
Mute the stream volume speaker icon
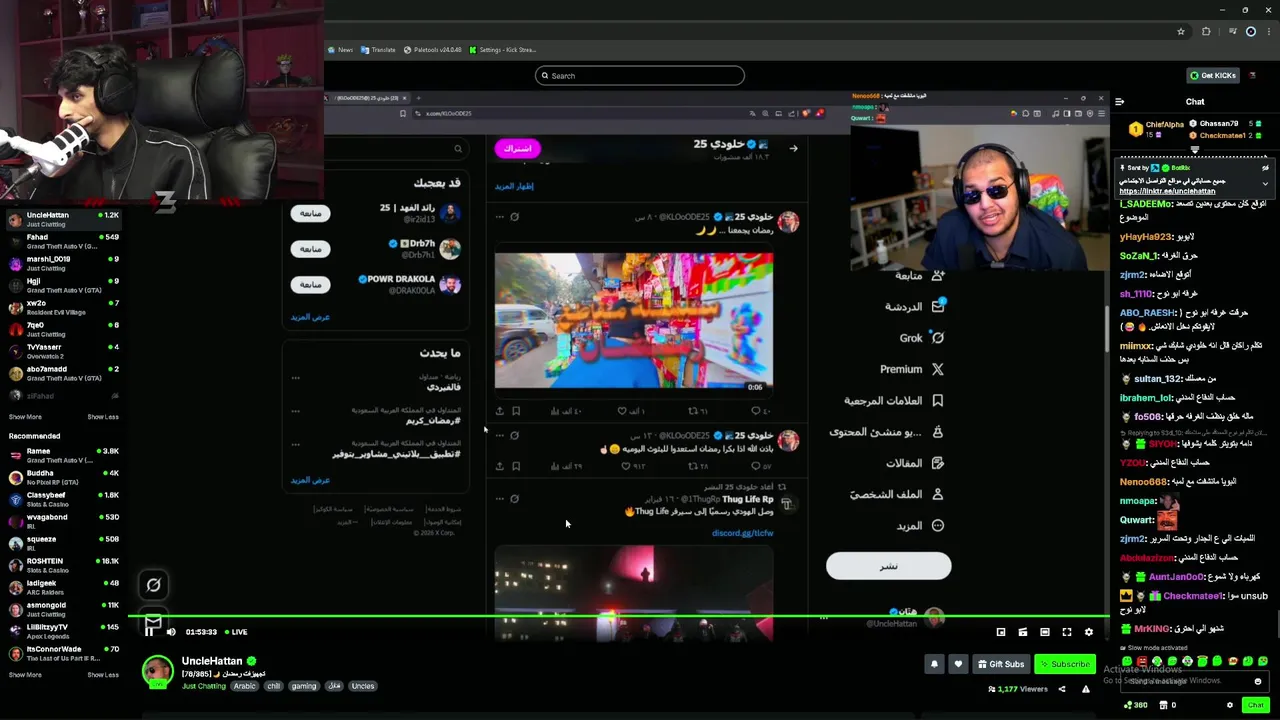click(x=171, y=632)
